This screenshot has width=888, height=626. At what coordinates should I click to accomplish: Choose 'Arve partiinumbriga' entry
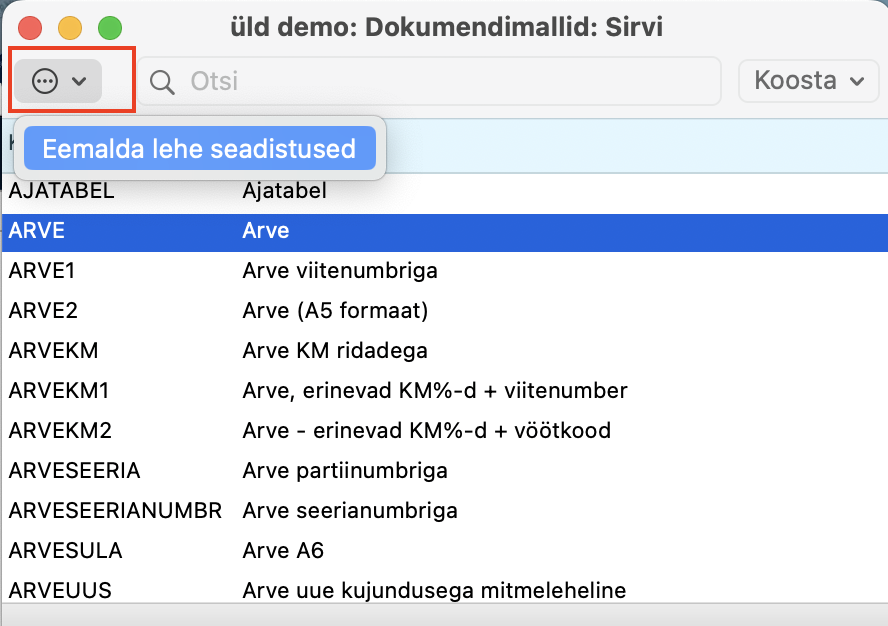344,471
